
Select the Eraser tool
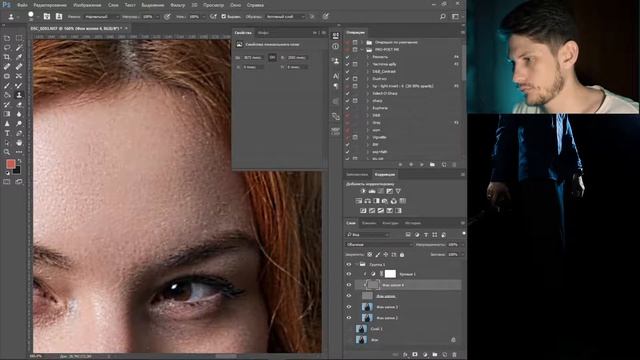pos(19,104)
